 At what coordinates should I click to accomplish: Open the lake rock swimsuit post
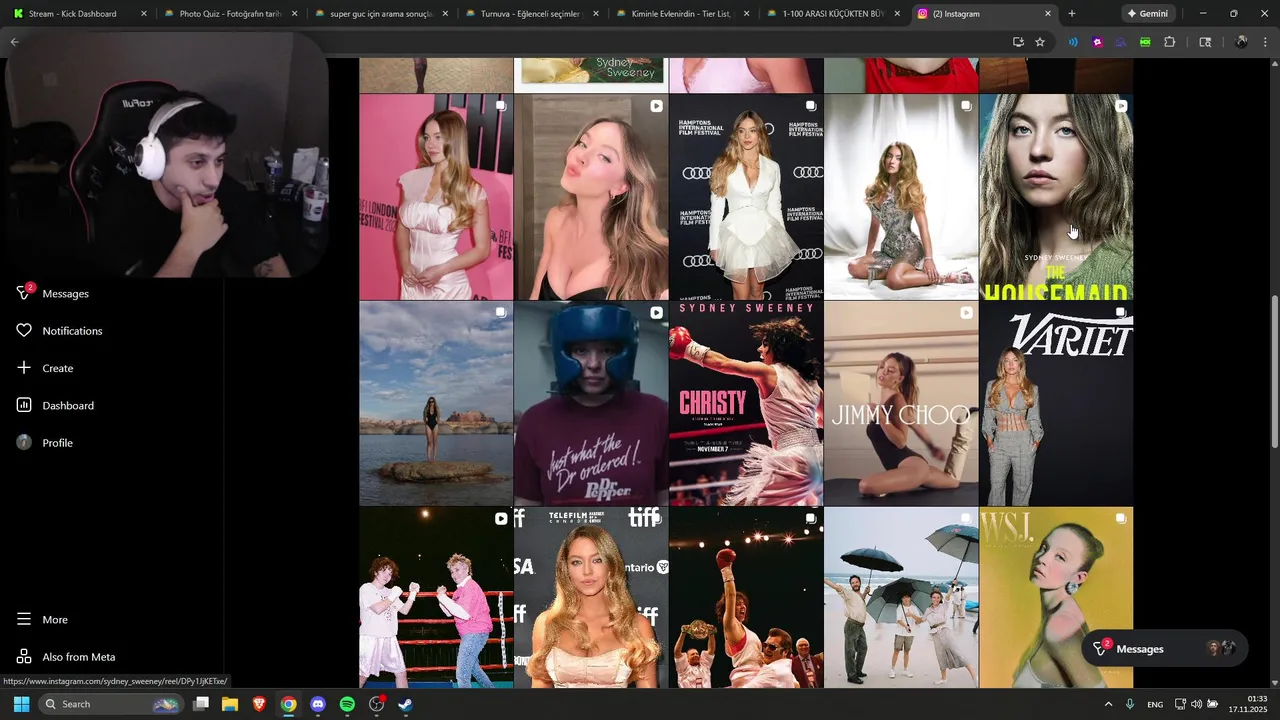pyautogui.click(x=436, y=404)
